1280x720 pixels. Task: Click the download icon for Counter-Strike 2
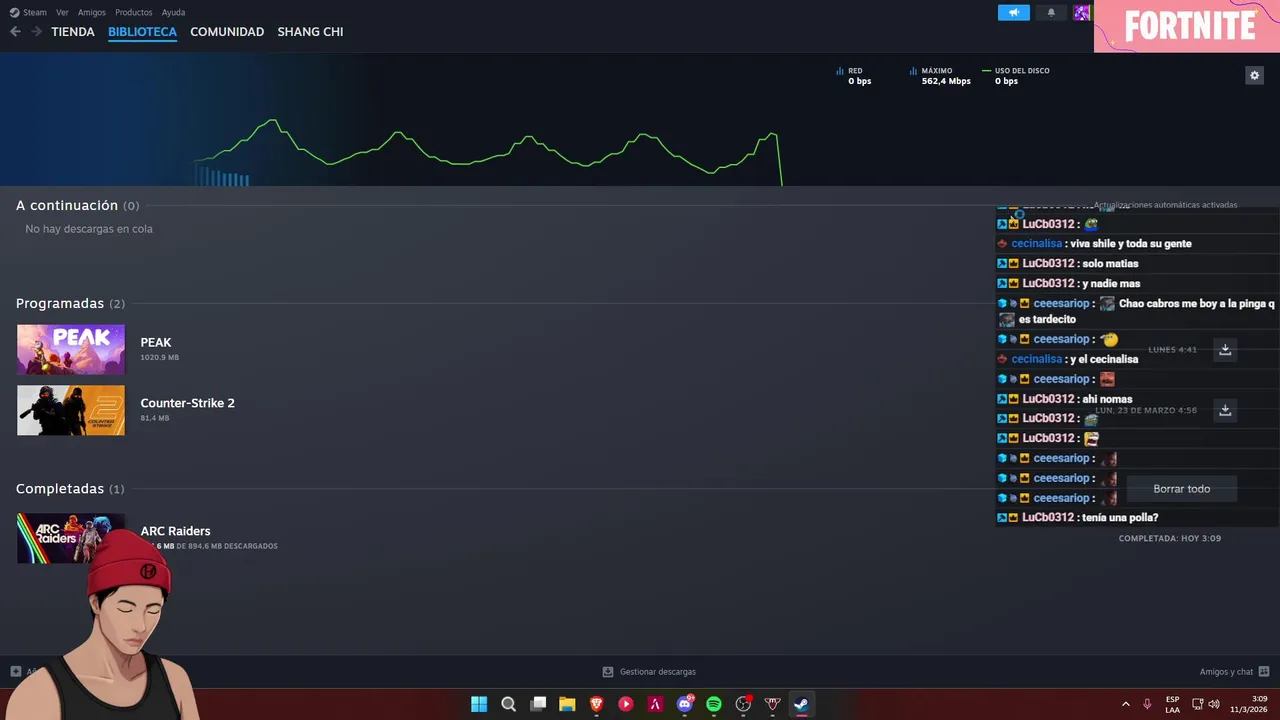(x=1225, y=410)
